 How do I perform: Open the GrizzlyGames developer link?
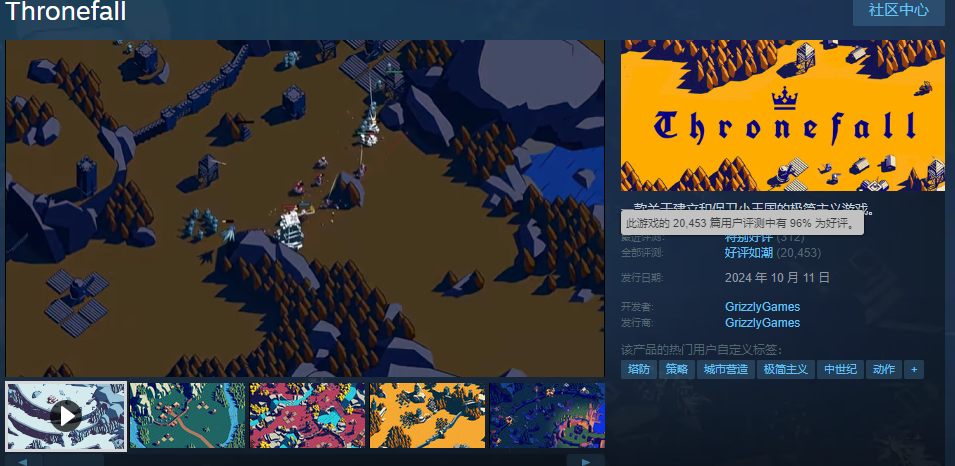pos(762,307)
